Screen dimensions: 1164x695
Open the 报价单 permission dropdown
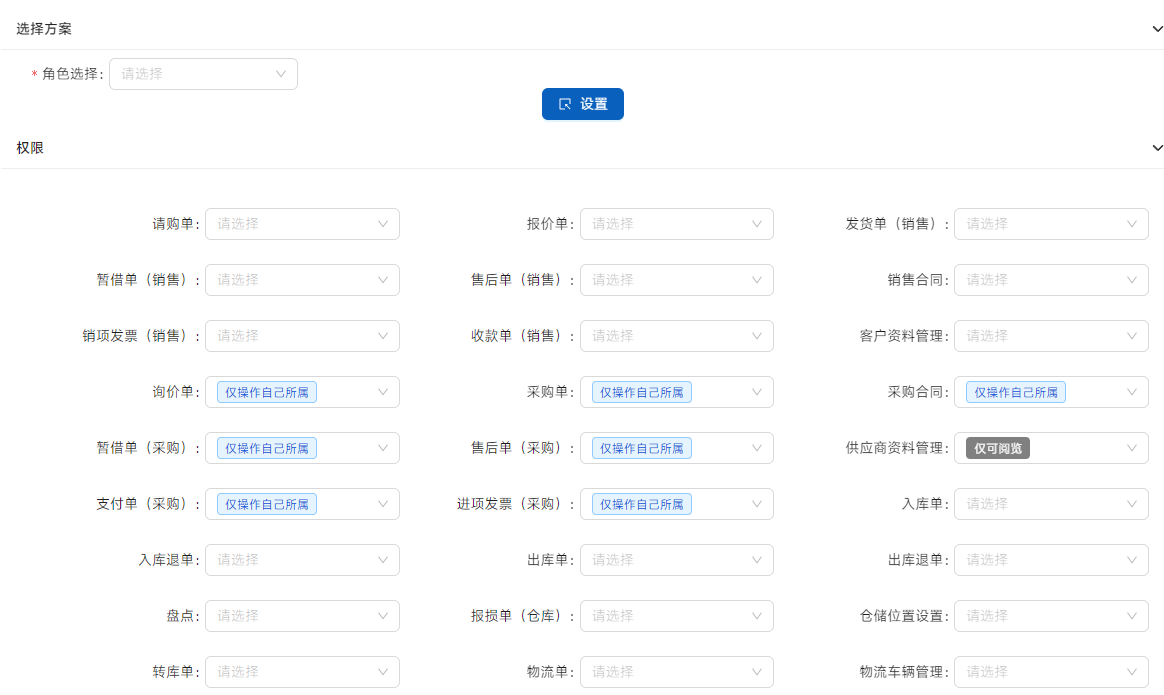click(676, 224)
